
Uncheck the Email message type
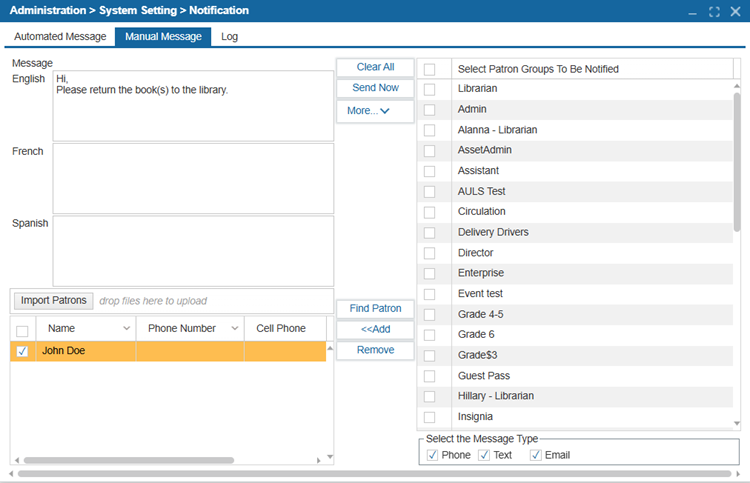click(x=536, y=455)
